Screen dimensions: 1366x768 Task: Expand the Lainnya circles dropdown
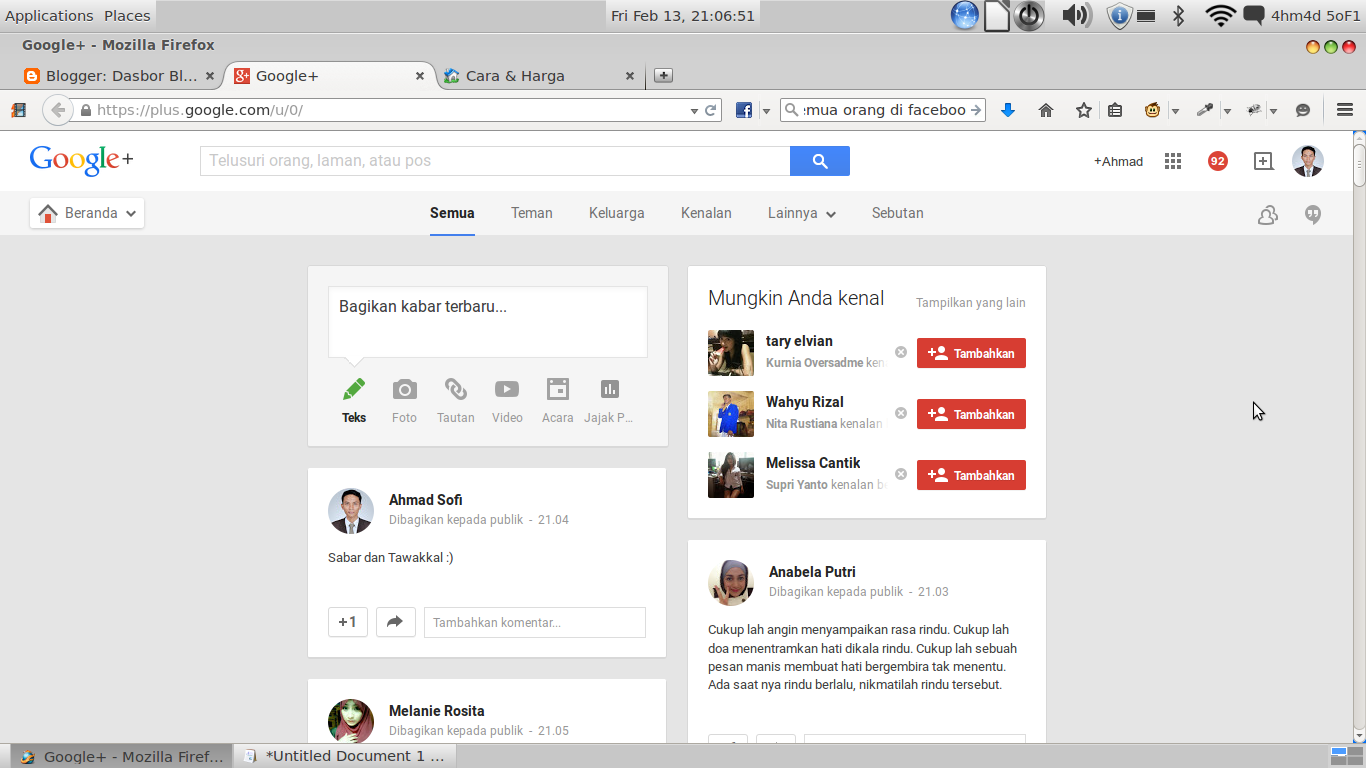pyautogui.click(x=802, y=213)
